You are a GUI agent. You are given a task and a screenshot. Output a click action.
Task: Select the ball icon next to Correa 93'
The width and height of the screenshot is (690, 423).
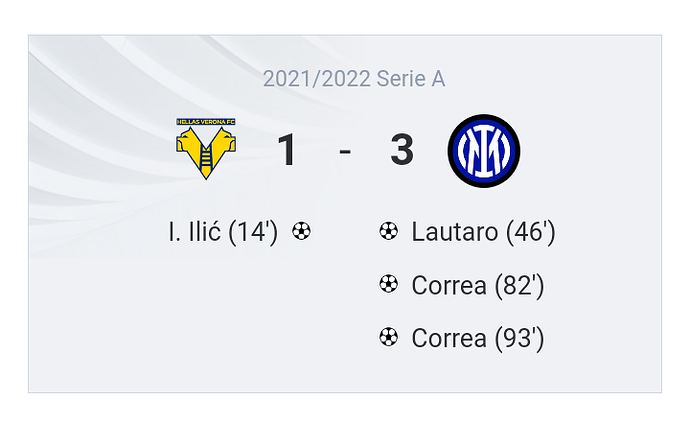389,338
